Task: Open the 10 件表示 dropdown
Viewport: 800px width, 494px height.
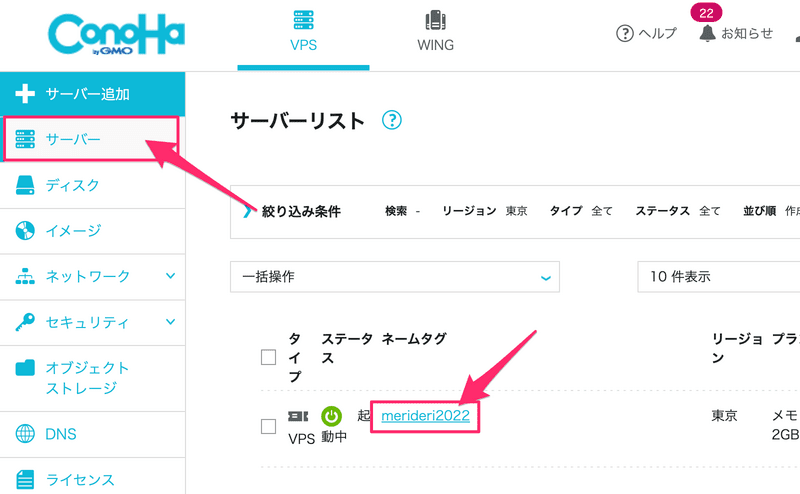Action: click(x=718, y=277)
